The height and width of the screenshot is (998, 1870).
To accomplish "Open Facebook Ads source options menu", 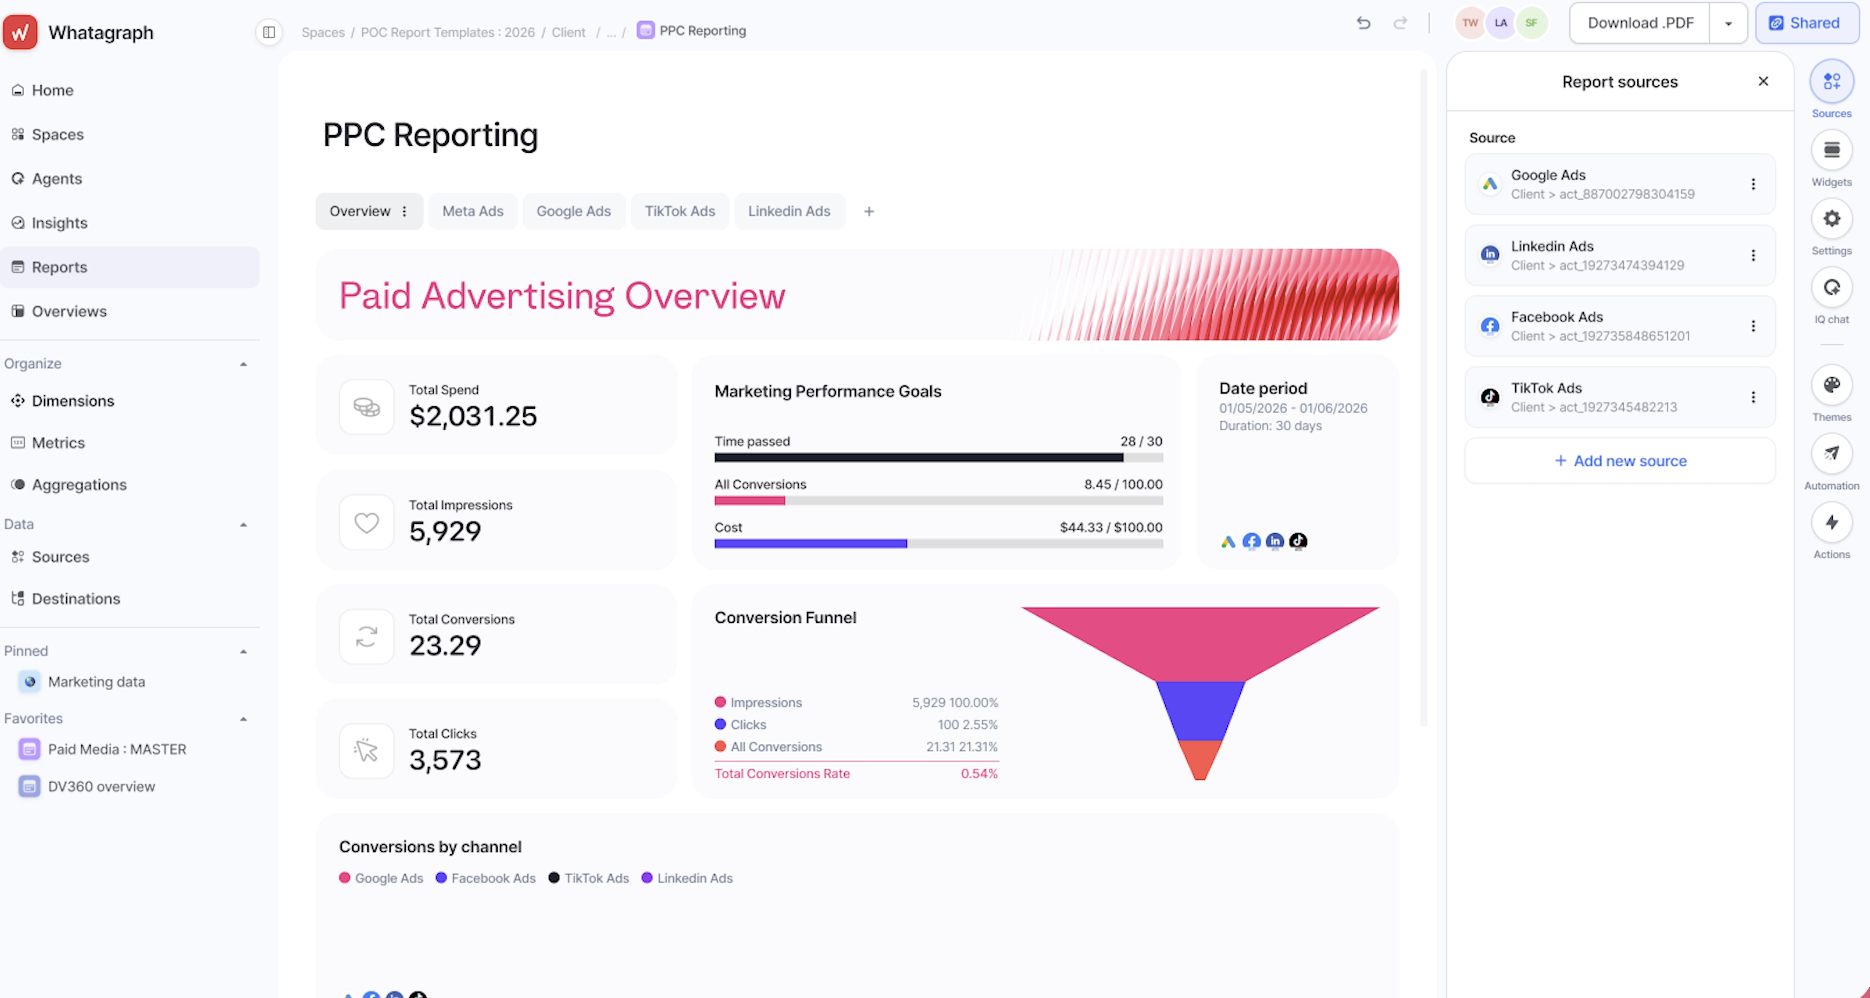I will click(x=1753, y=326).
